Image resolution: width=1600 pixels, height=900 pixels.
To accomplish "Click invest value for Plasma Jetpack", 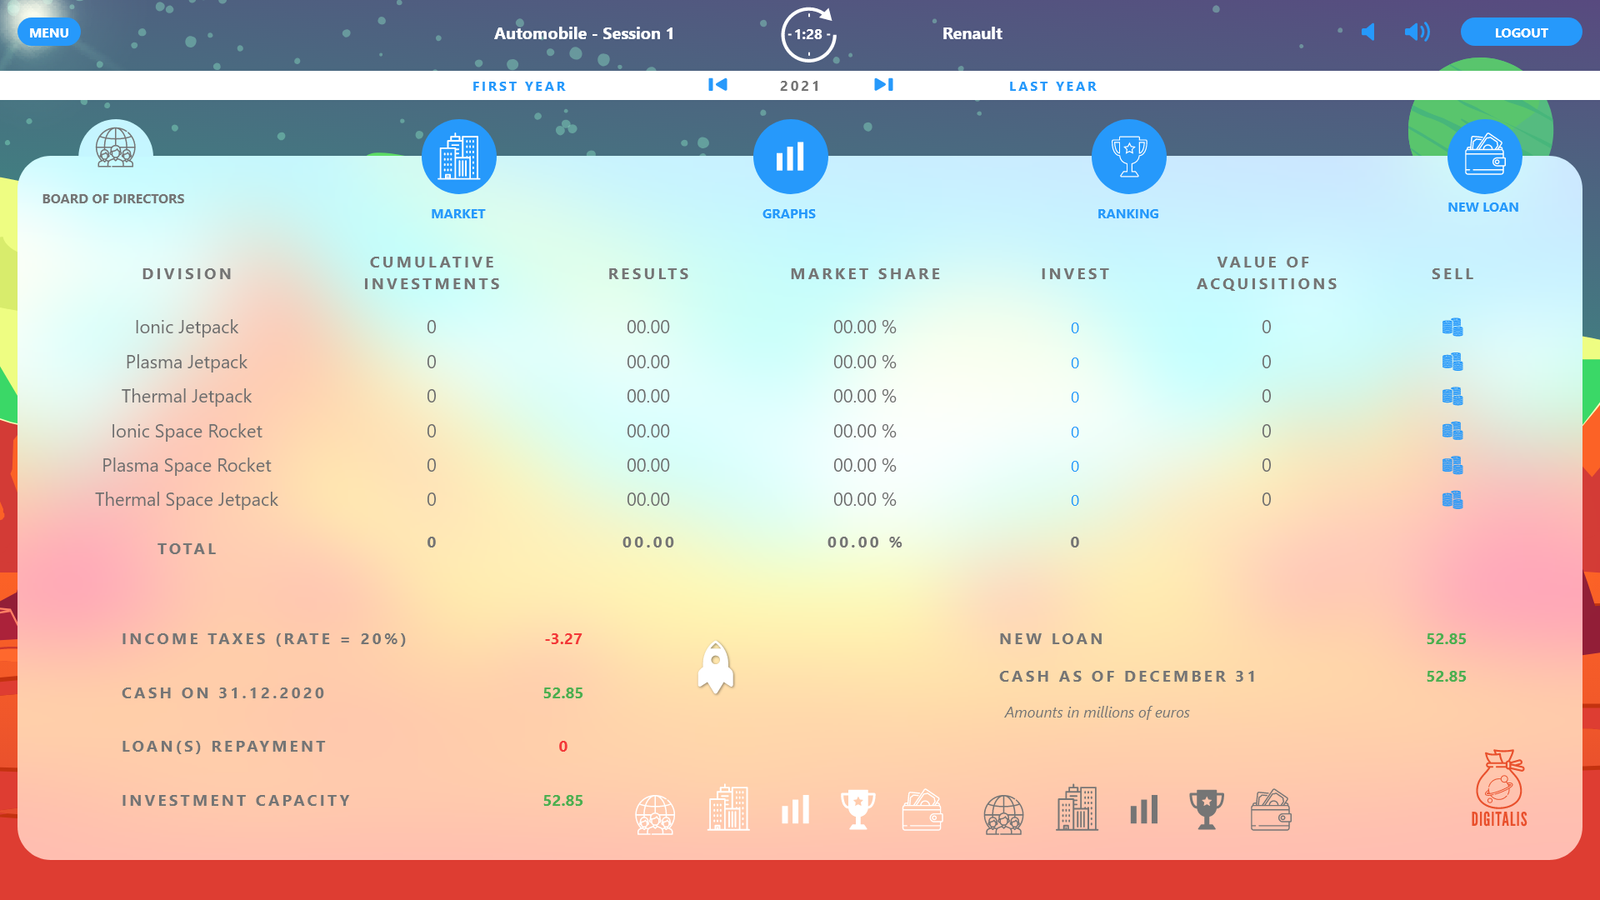I will coord(1075,363).
